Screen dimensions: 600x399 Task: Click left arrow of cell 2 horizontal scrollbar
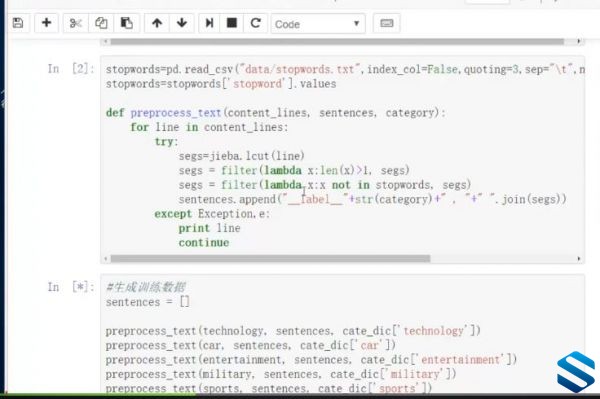coord(106,259)
